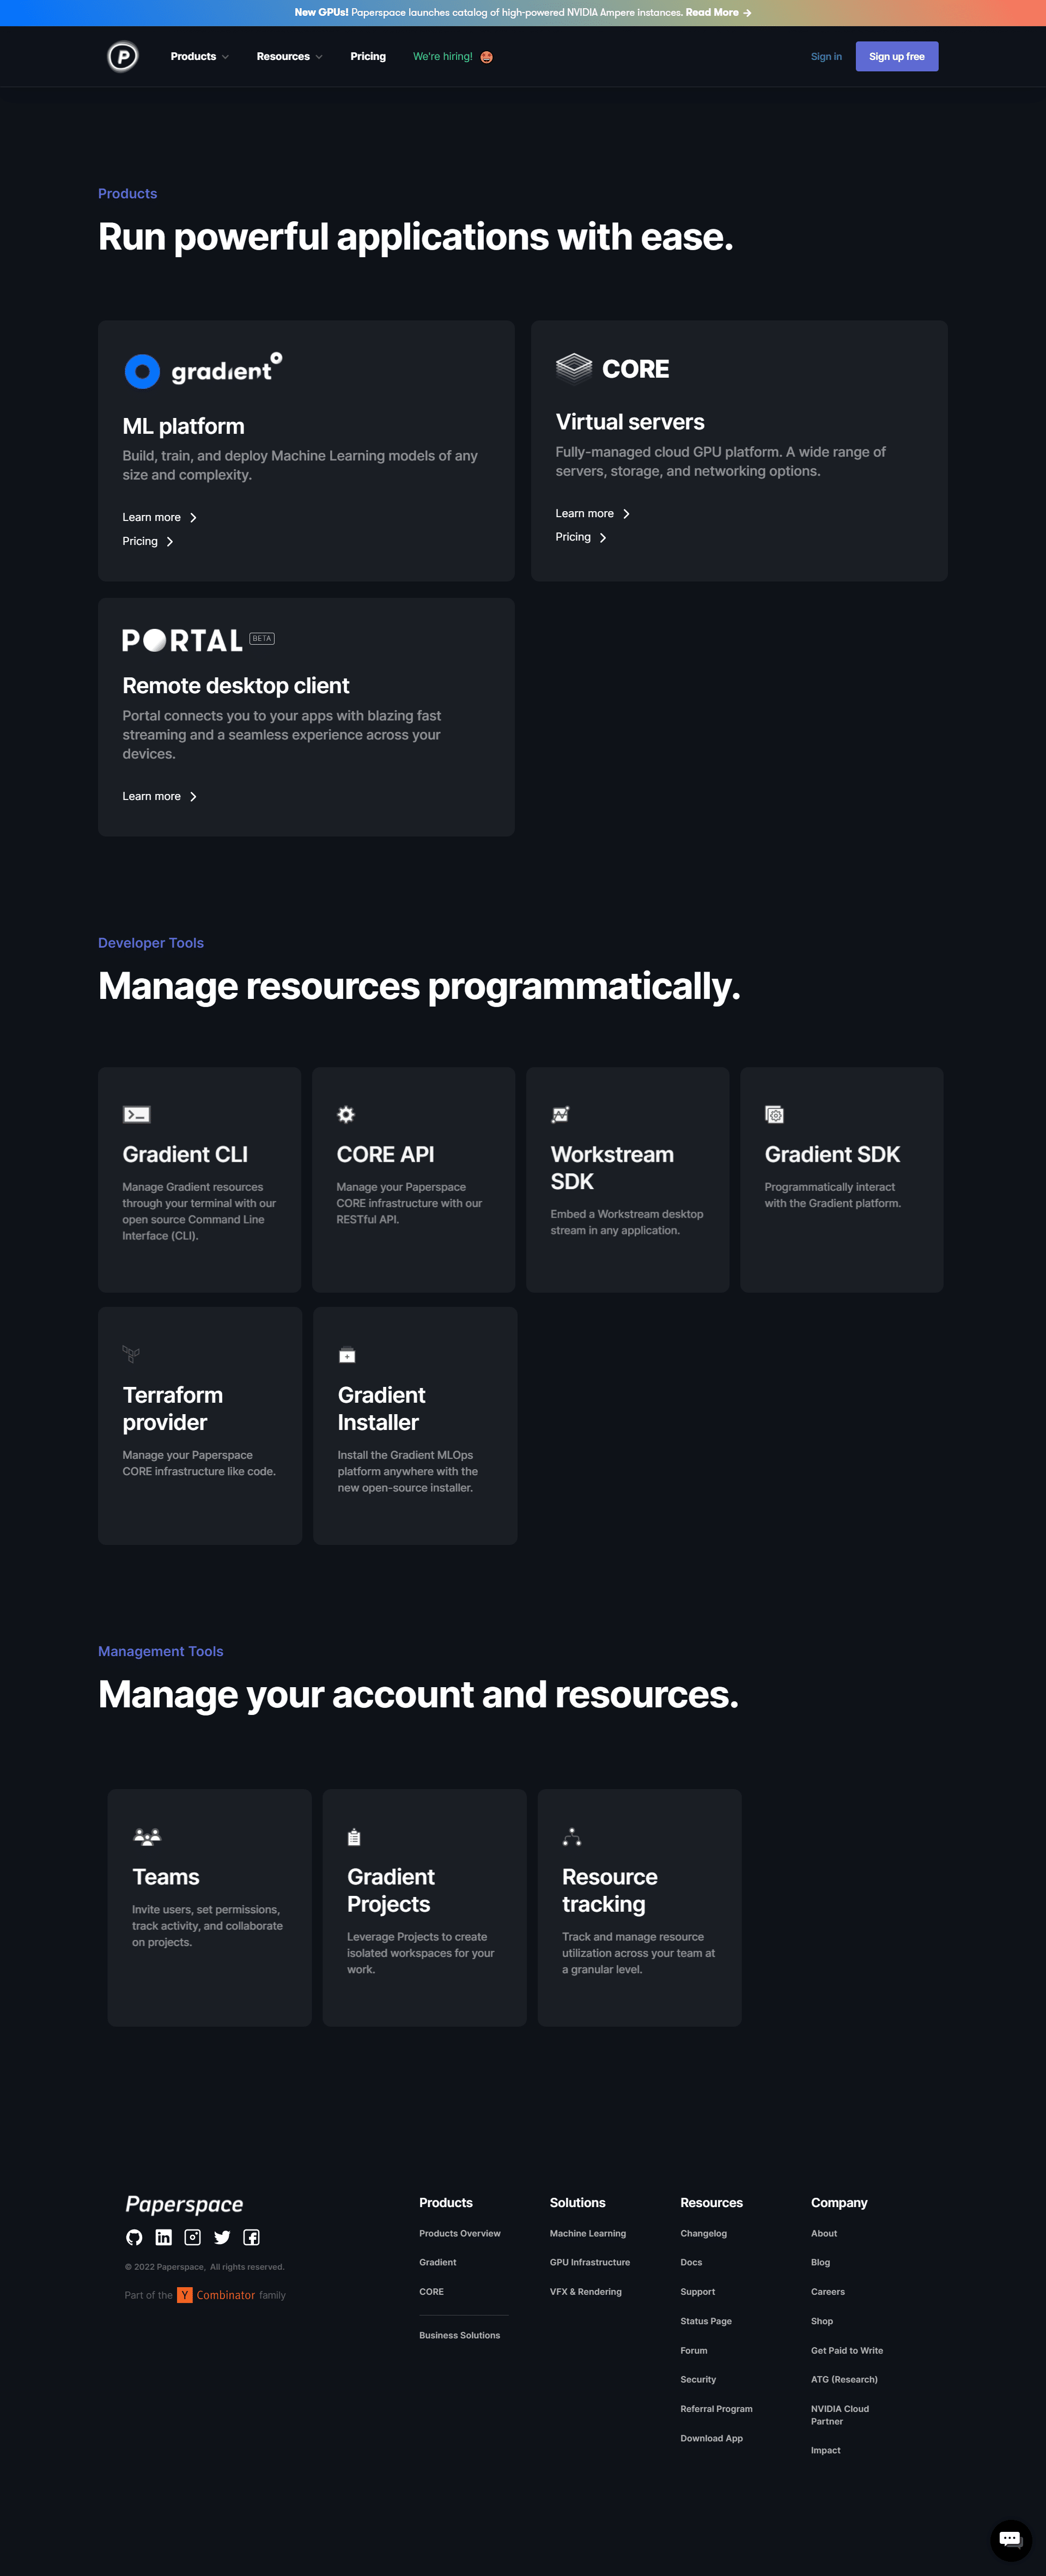Click the Teams people icon
Image resolution: width=1046 pixels, height=2576 pixels.
147,1836
